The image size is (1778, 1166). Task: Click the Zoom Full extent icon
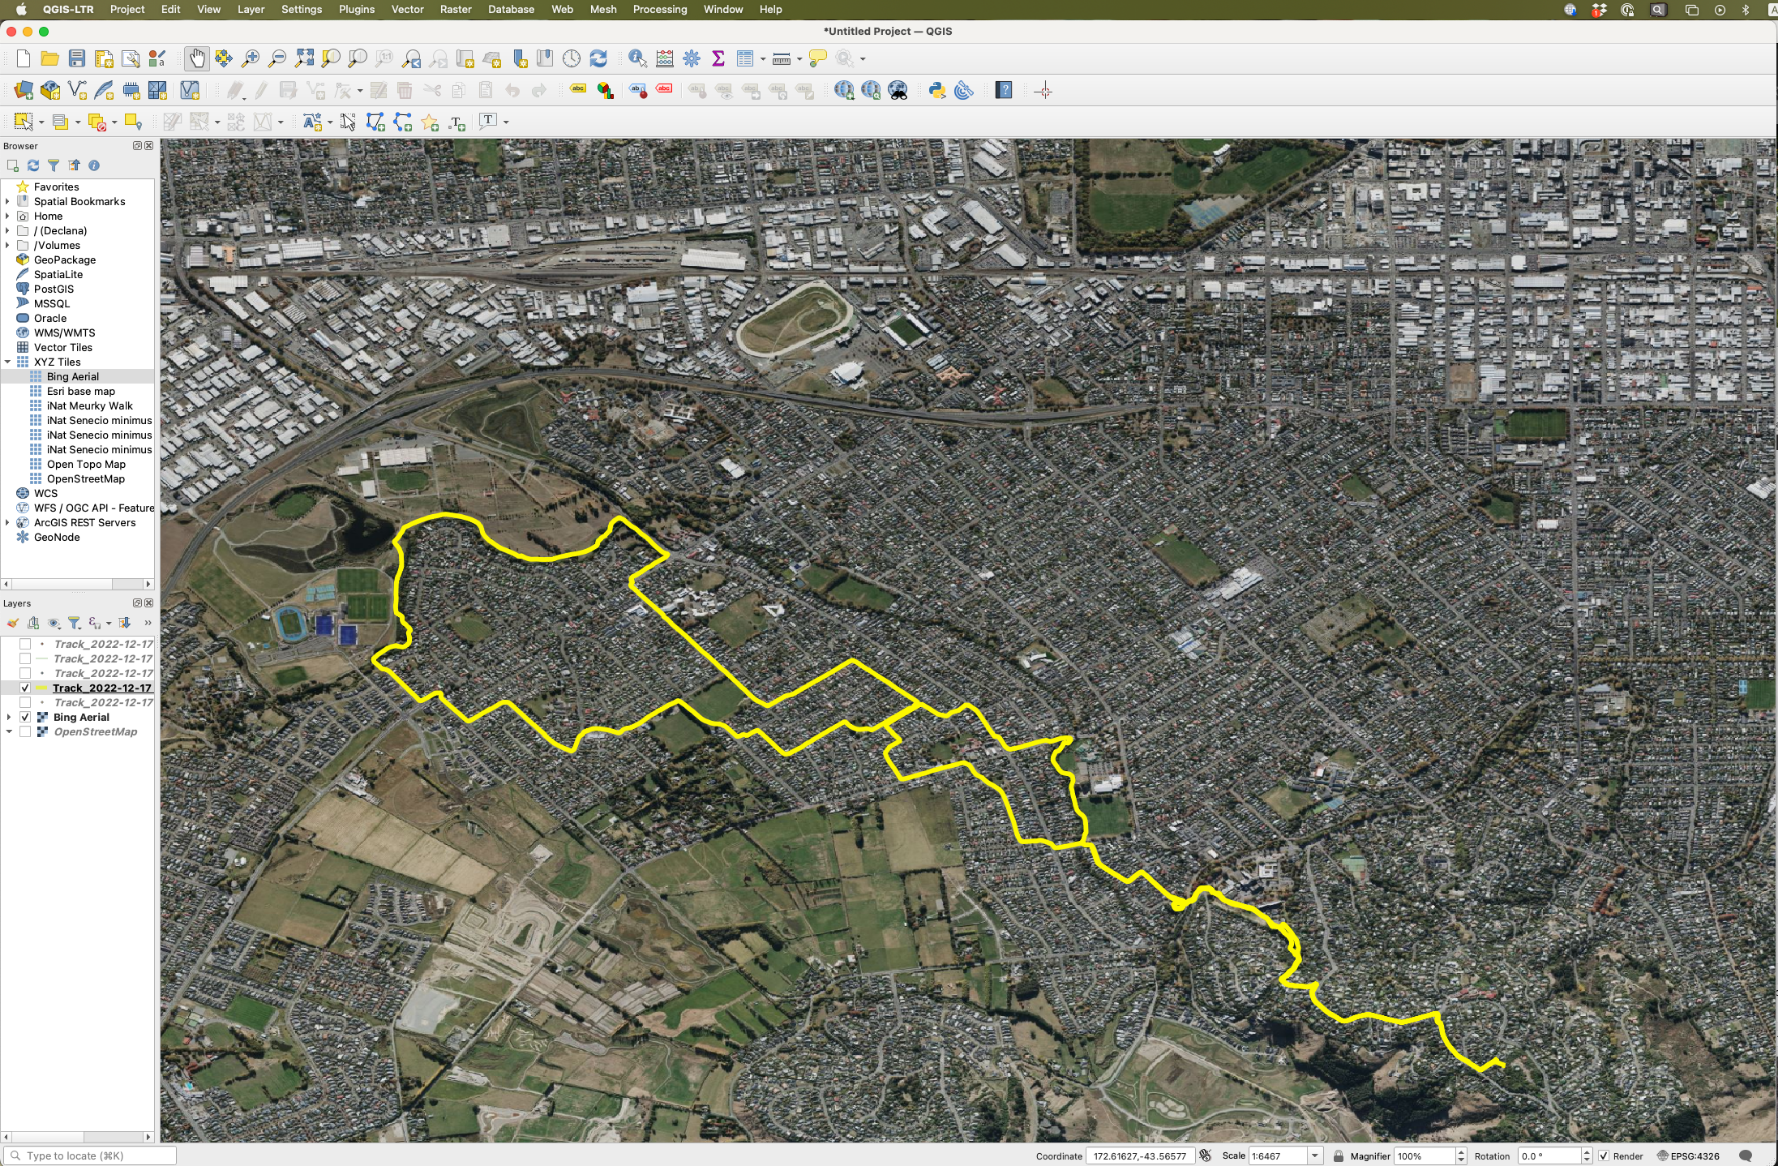pyautogui.click(x=305, y=59)
